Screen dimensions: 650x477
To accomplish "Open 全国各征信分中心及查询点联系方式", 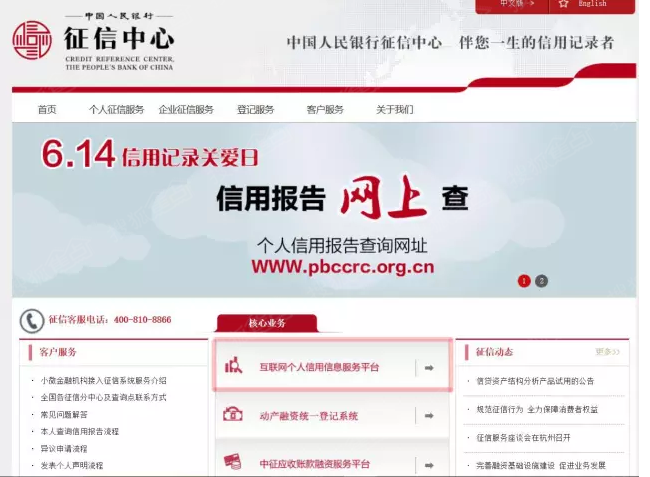I will pos(103,397).
